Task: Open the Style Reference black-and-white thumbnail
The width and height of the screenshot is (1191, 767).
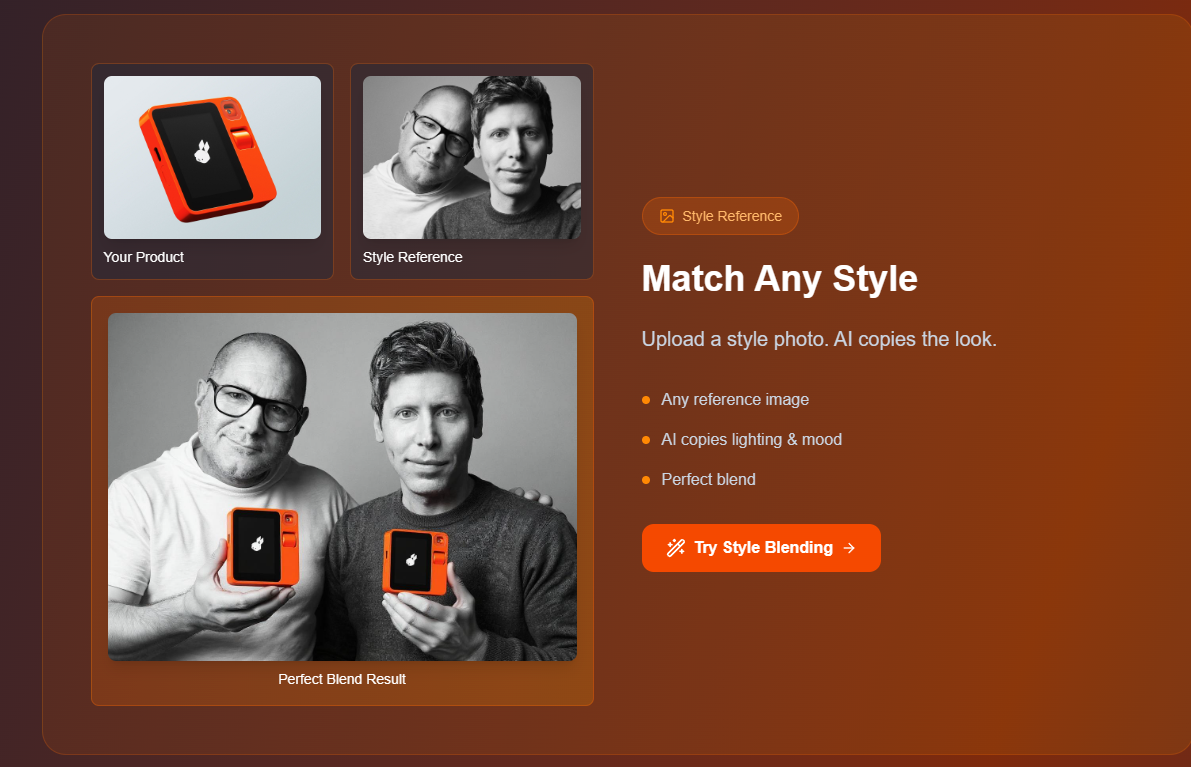Action: (472, 157)
